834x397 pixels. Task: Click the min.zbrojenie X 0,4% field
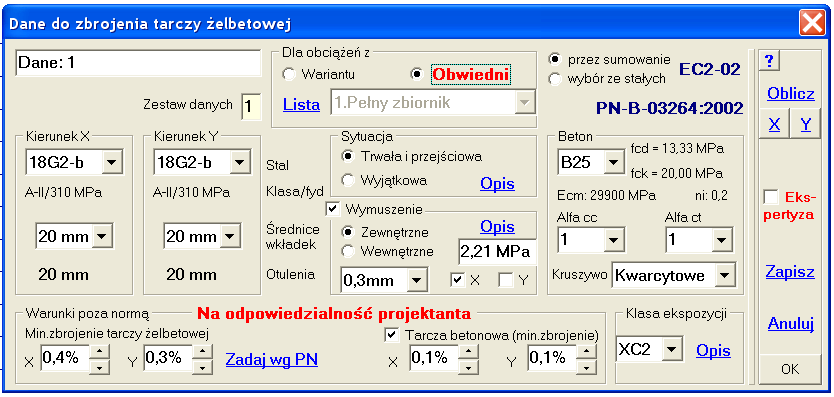point(65,359)
